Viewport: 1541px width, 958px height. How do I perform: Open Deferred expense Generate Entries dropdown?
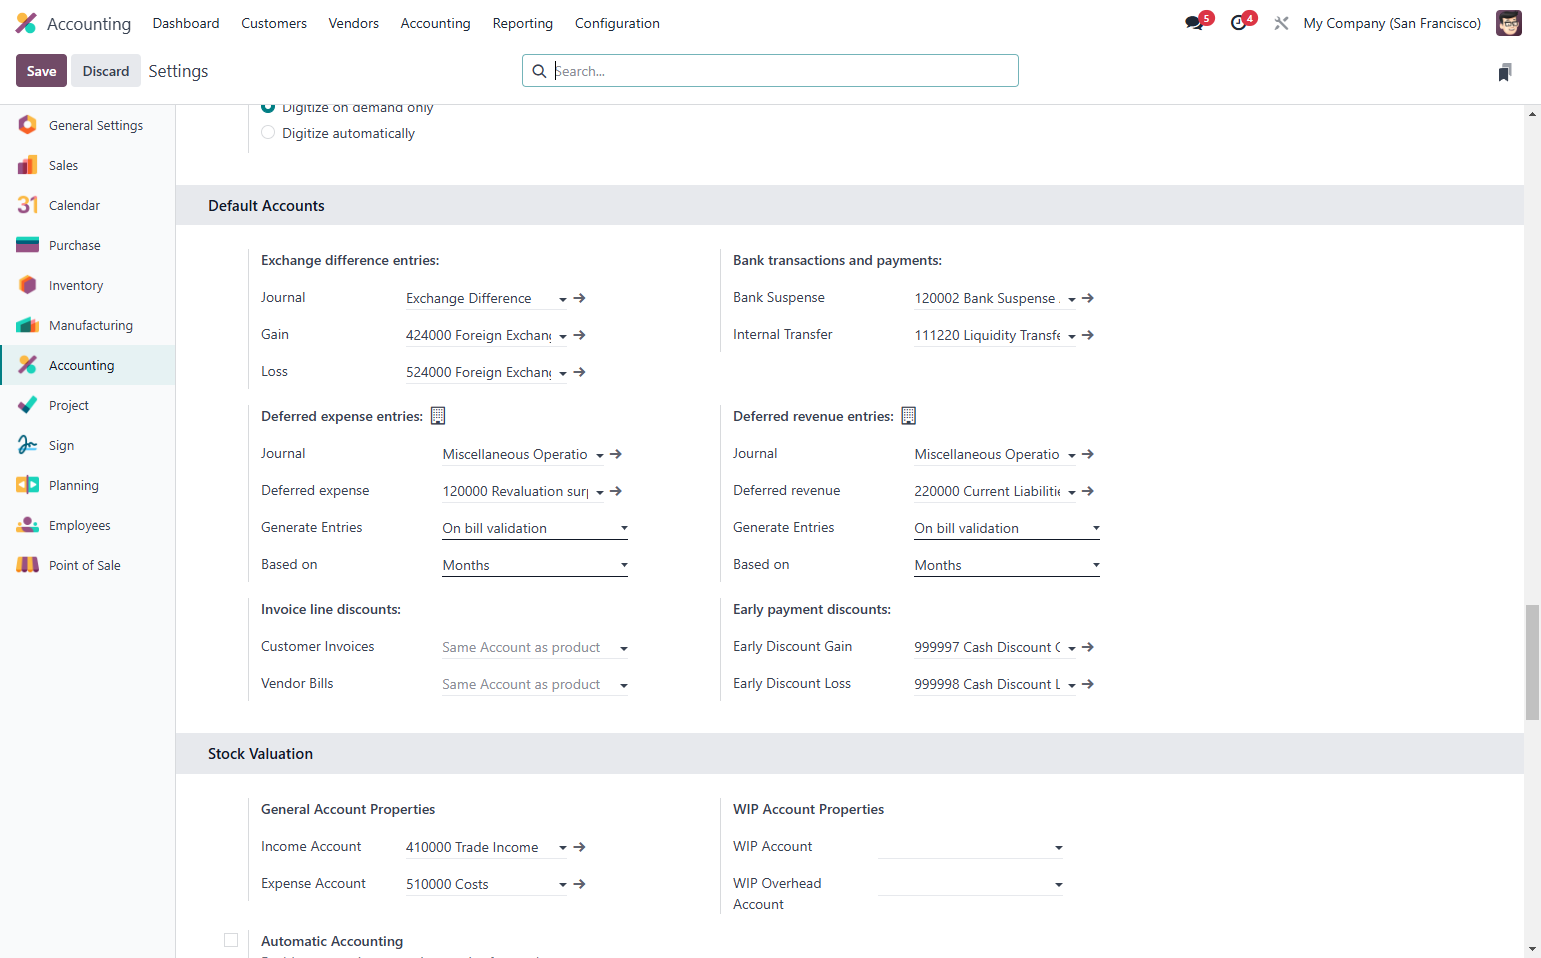point(535,528)
